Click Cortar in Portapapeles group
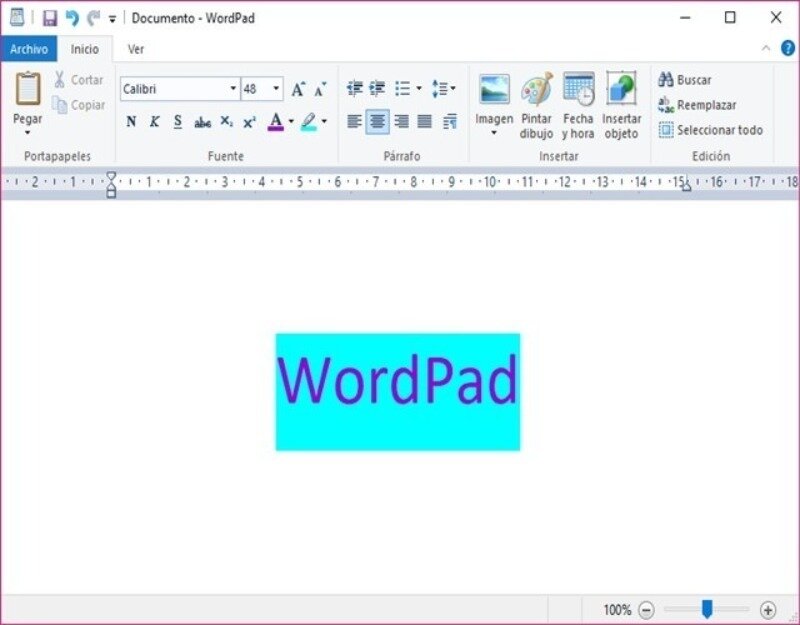 point(79,80)
